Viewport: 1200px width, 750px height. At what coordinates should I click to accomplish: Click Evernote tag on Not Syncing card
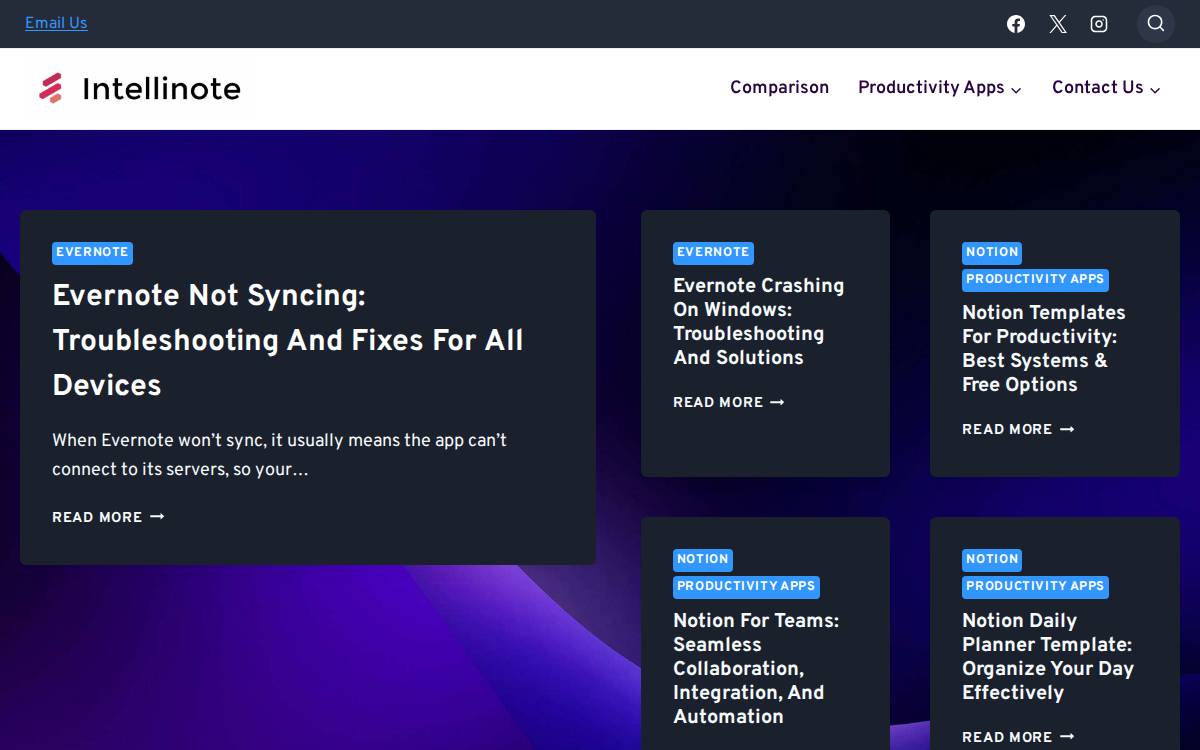tap(92, 253)
